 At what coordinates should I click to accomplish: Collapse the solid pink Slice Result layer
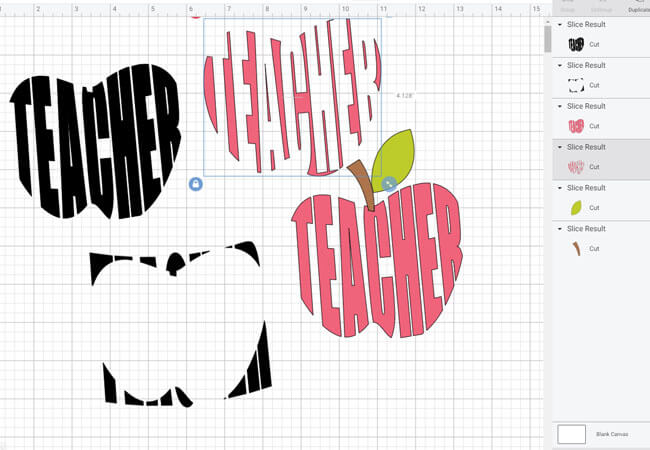click(560, 106)
